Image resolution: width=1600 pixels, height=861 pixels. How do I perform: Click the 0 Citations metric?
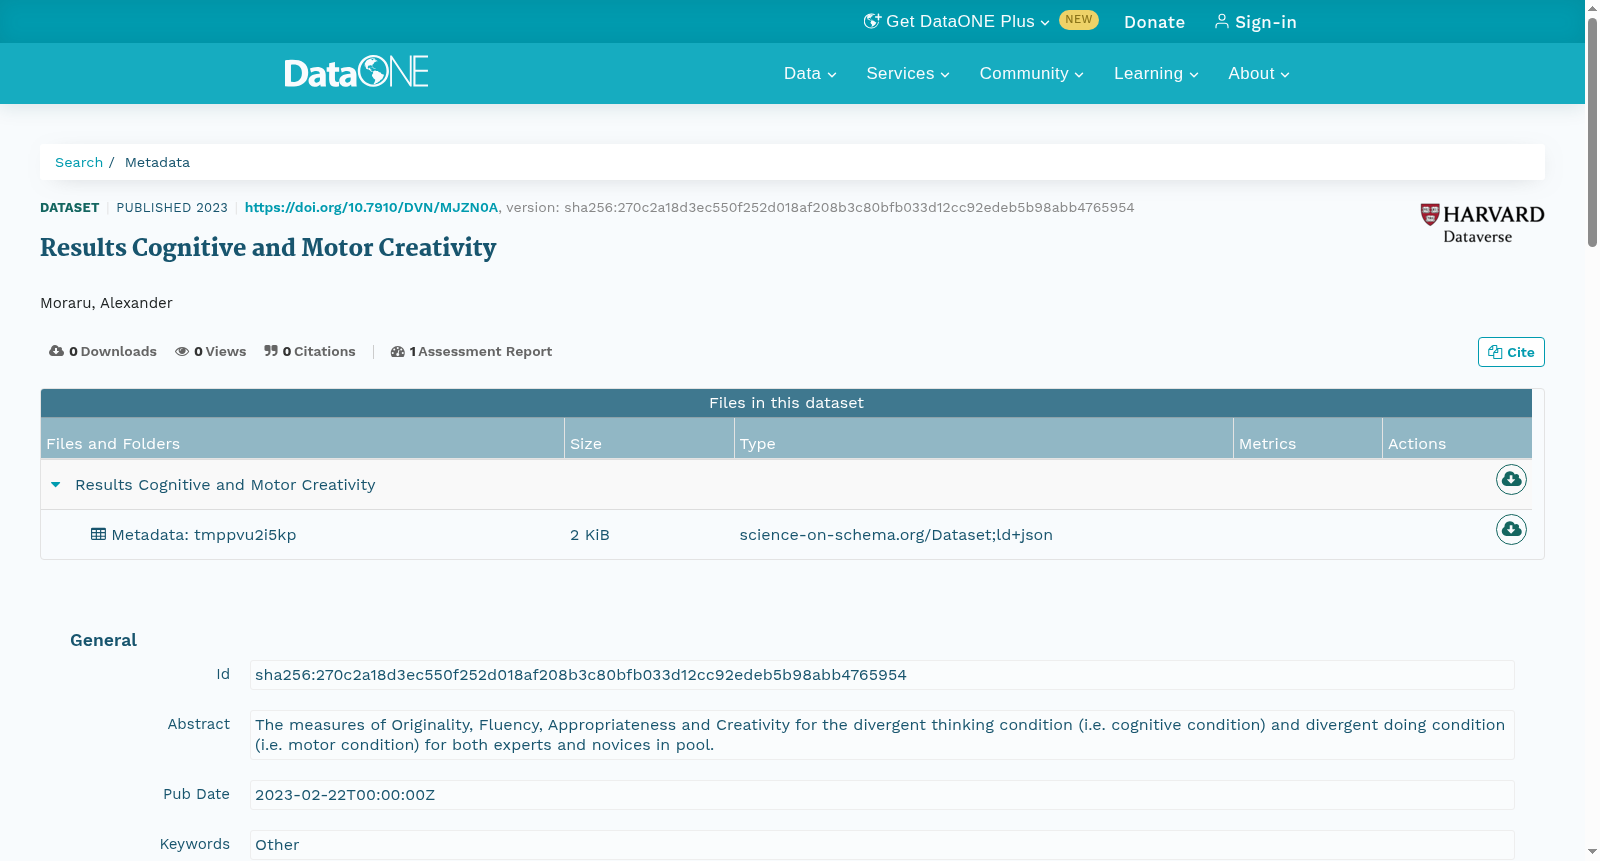pyautogui.click(x=310, y=352)
